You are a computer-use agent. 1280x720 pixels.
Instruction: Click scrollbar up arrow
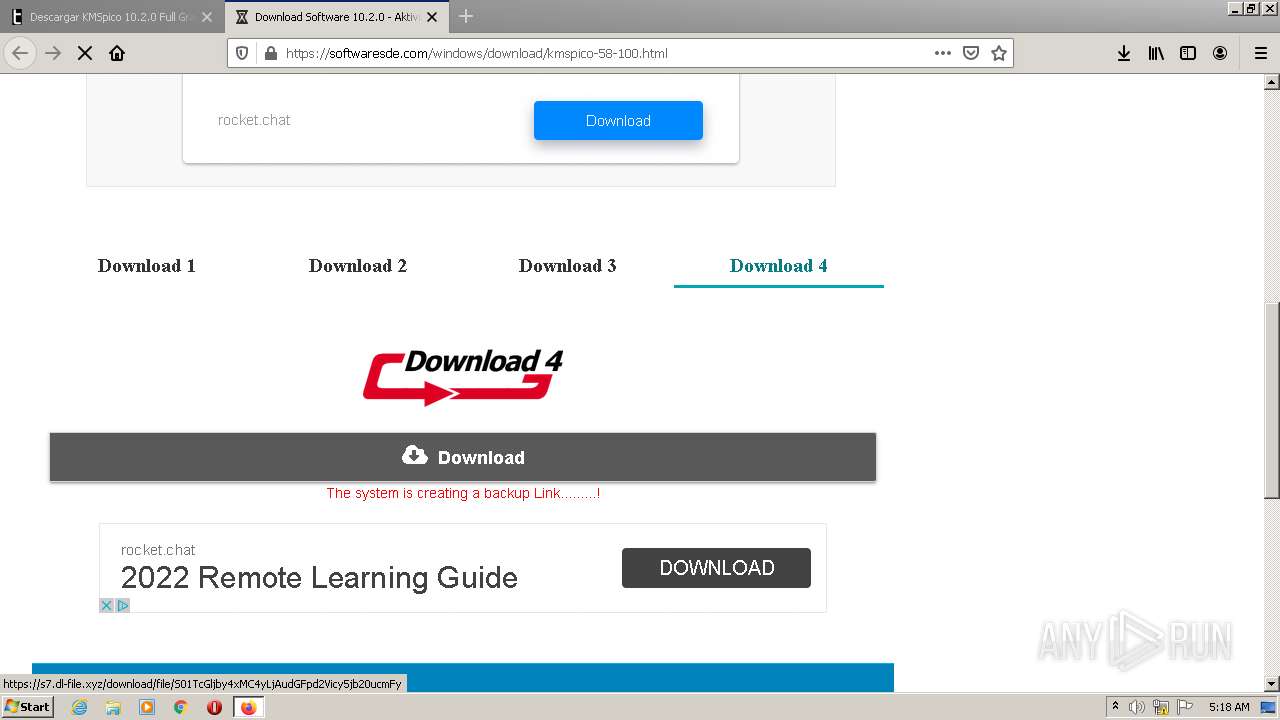tap(1272, 82)
